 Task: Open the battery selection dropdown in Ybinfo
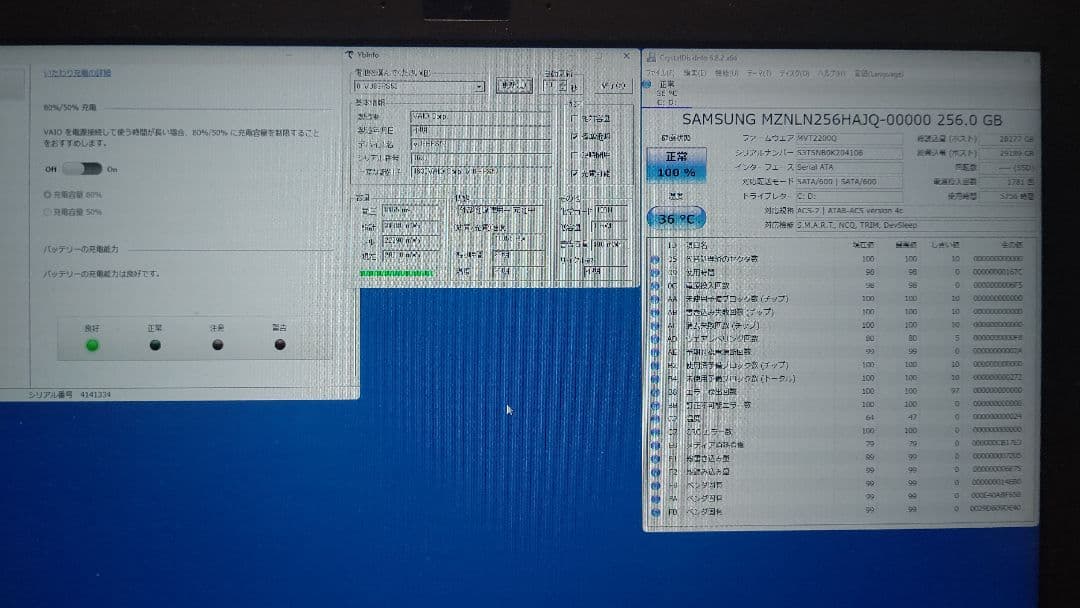pyautogui.click(x=479, y=86)
